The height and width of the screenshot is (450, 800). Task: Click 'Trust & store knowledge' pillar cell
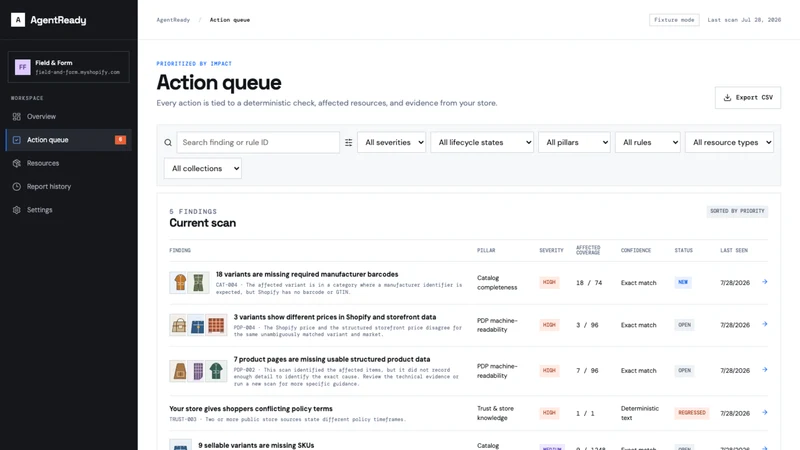(x=495, y=413)
